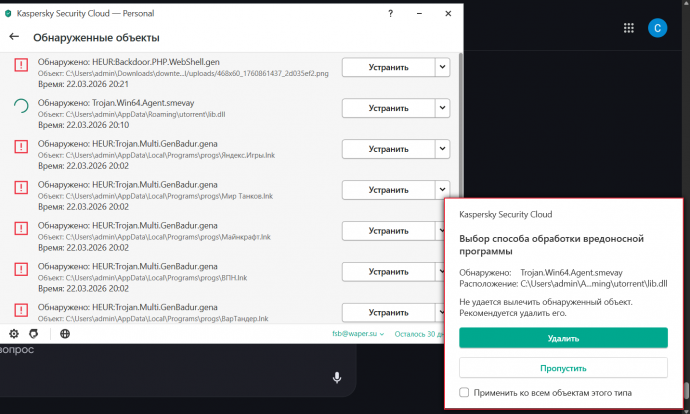Image resolution: width=690 pixels, height=414 pixels.
Task: Click the alert icon for the Яндекс.Игры.lnk threat
Action: pos(20,148)
